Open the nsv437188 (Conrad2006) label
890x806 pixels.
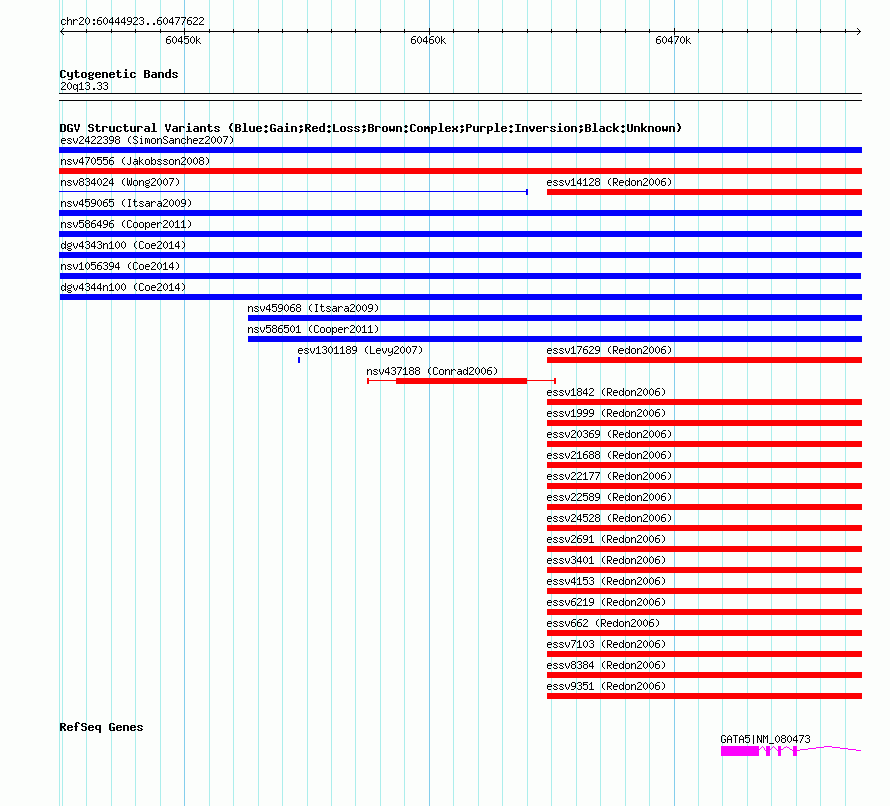coord(432,371)
